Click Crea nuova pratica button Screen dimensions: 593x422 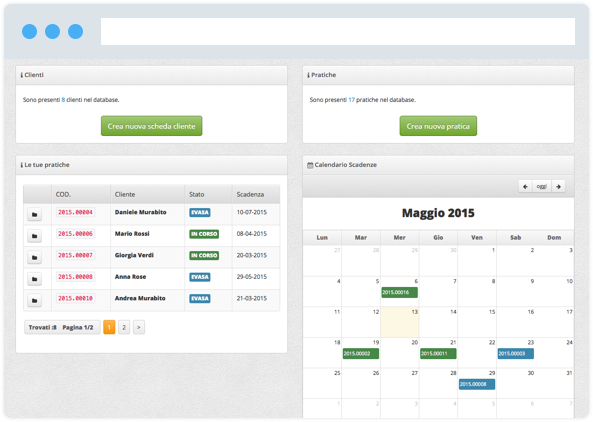[x=438, y=126]
